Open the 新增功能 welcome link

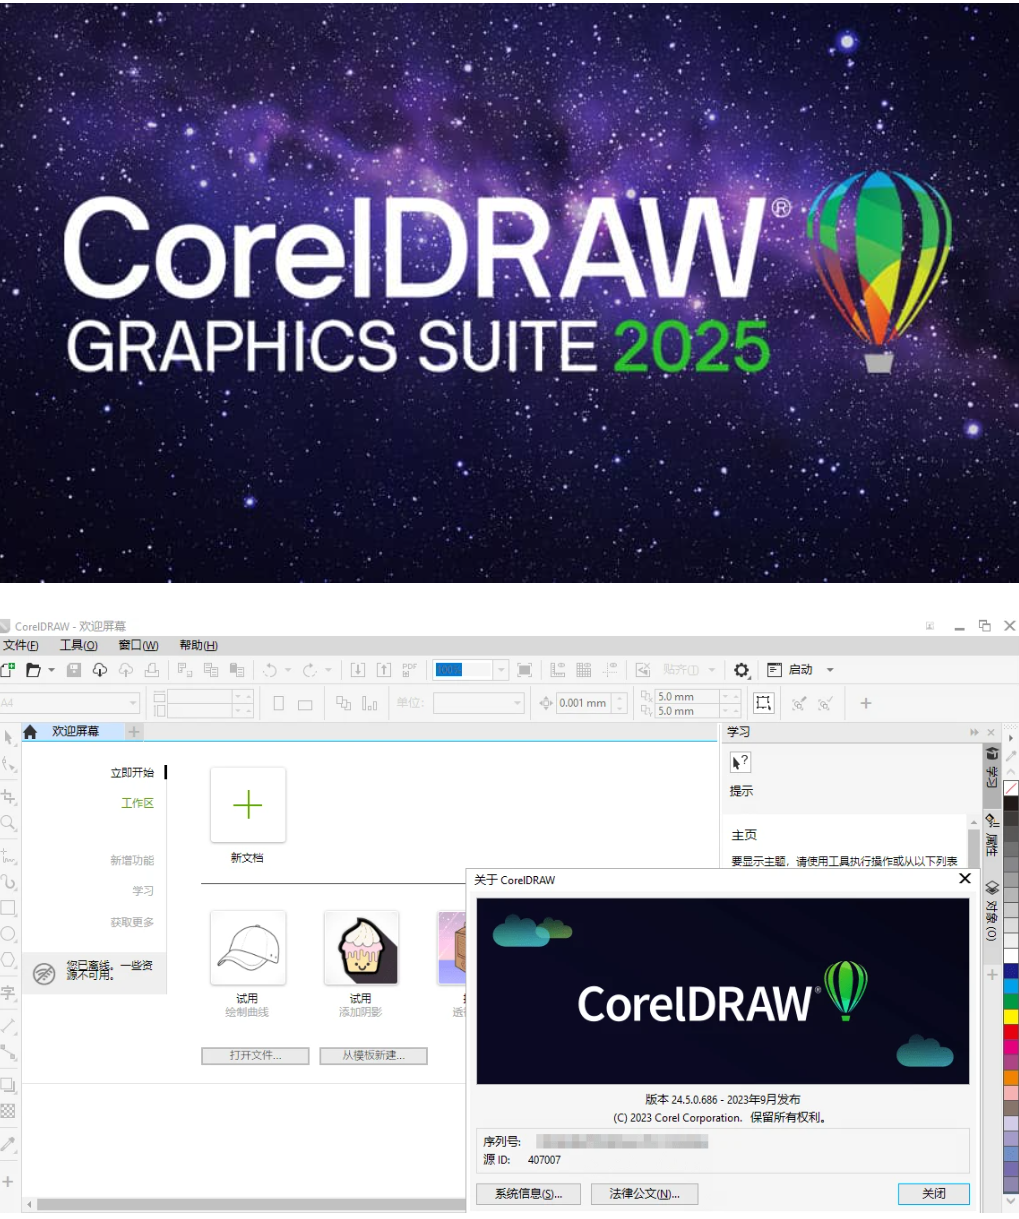[x=132, y=860]
